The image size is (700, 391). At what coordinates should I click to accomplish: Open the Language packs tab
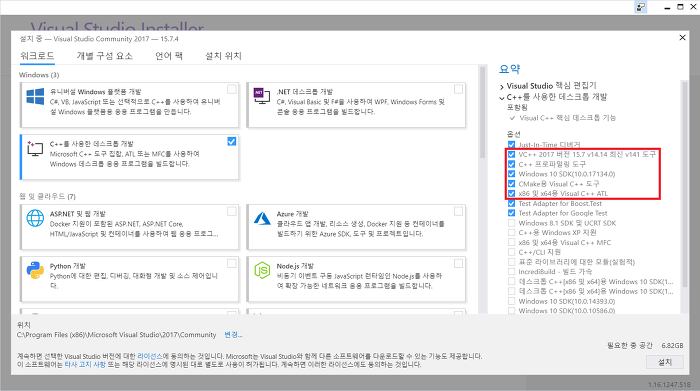coord(169,56)
